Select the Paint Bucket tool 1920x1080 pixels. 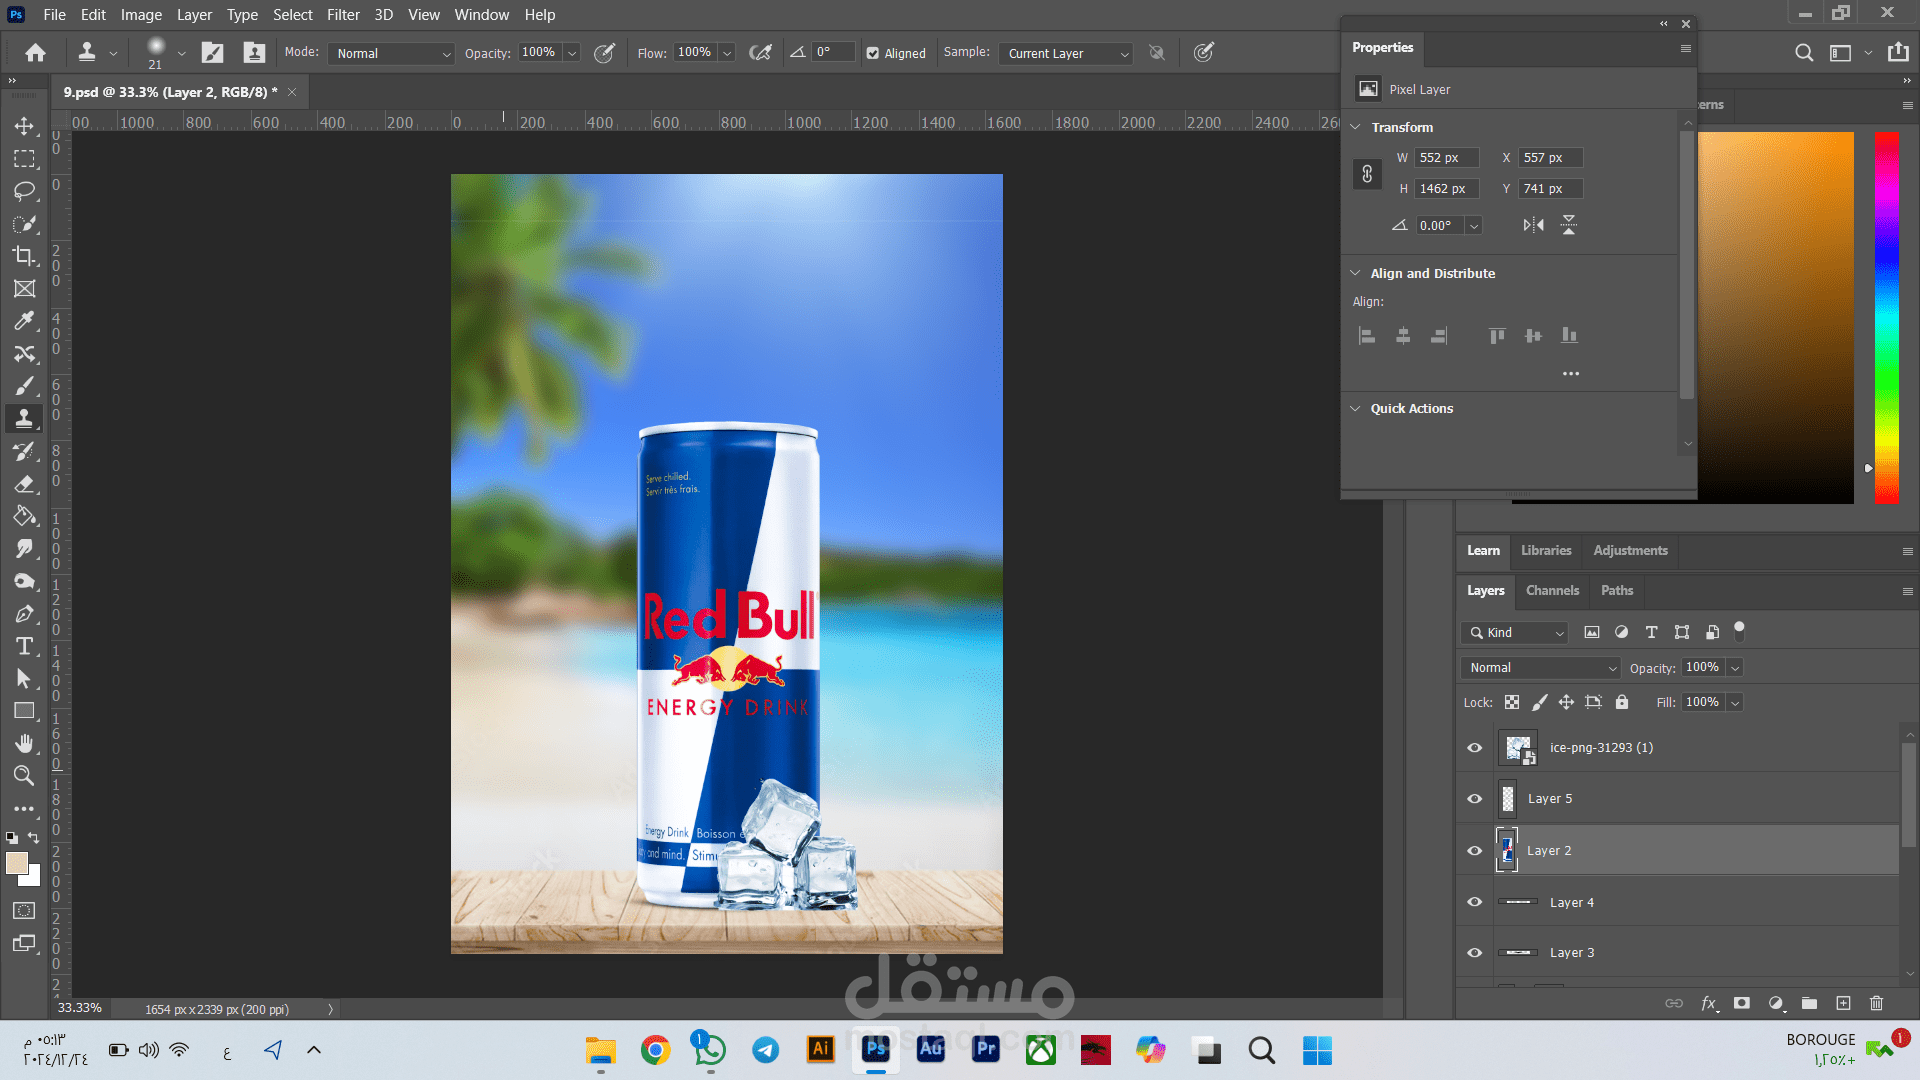tap(24, 516)
